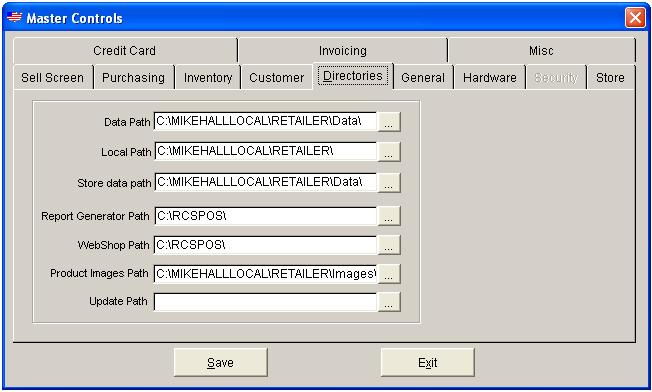
Task: Select the Directories tab
Action: tap(353, 76)
